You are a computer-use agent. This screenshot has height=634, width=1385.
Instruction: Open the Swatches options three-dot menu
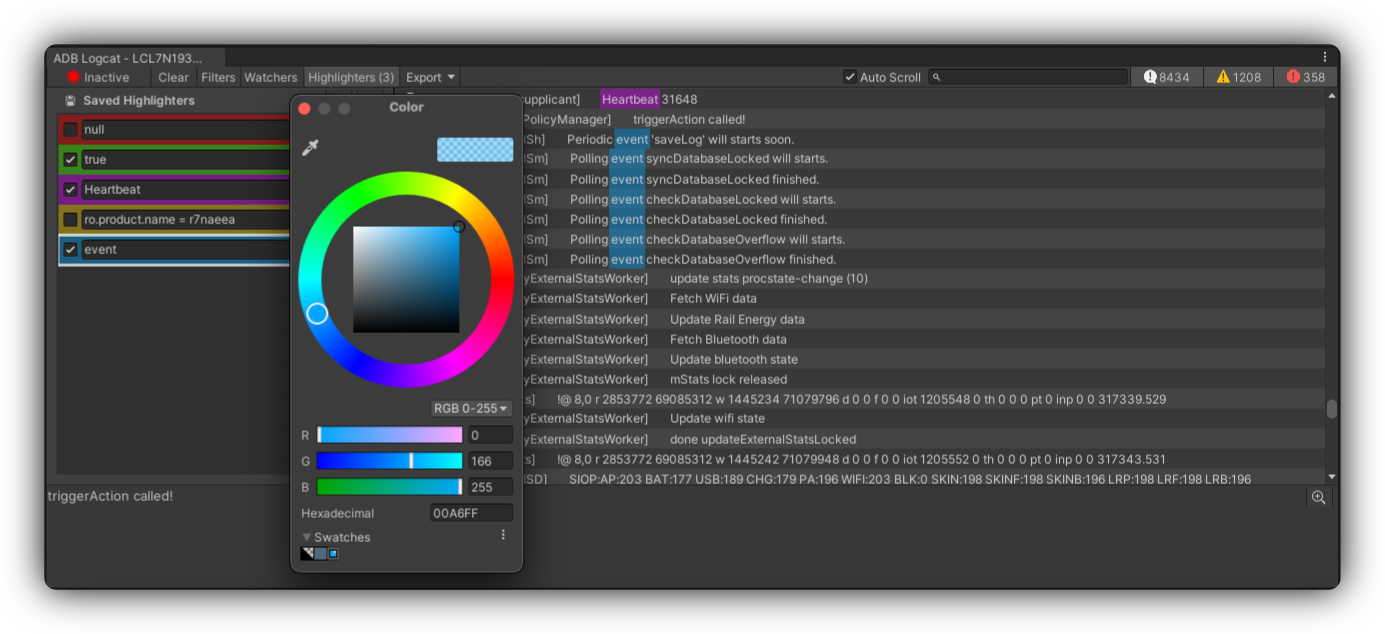tap(503, 536)
